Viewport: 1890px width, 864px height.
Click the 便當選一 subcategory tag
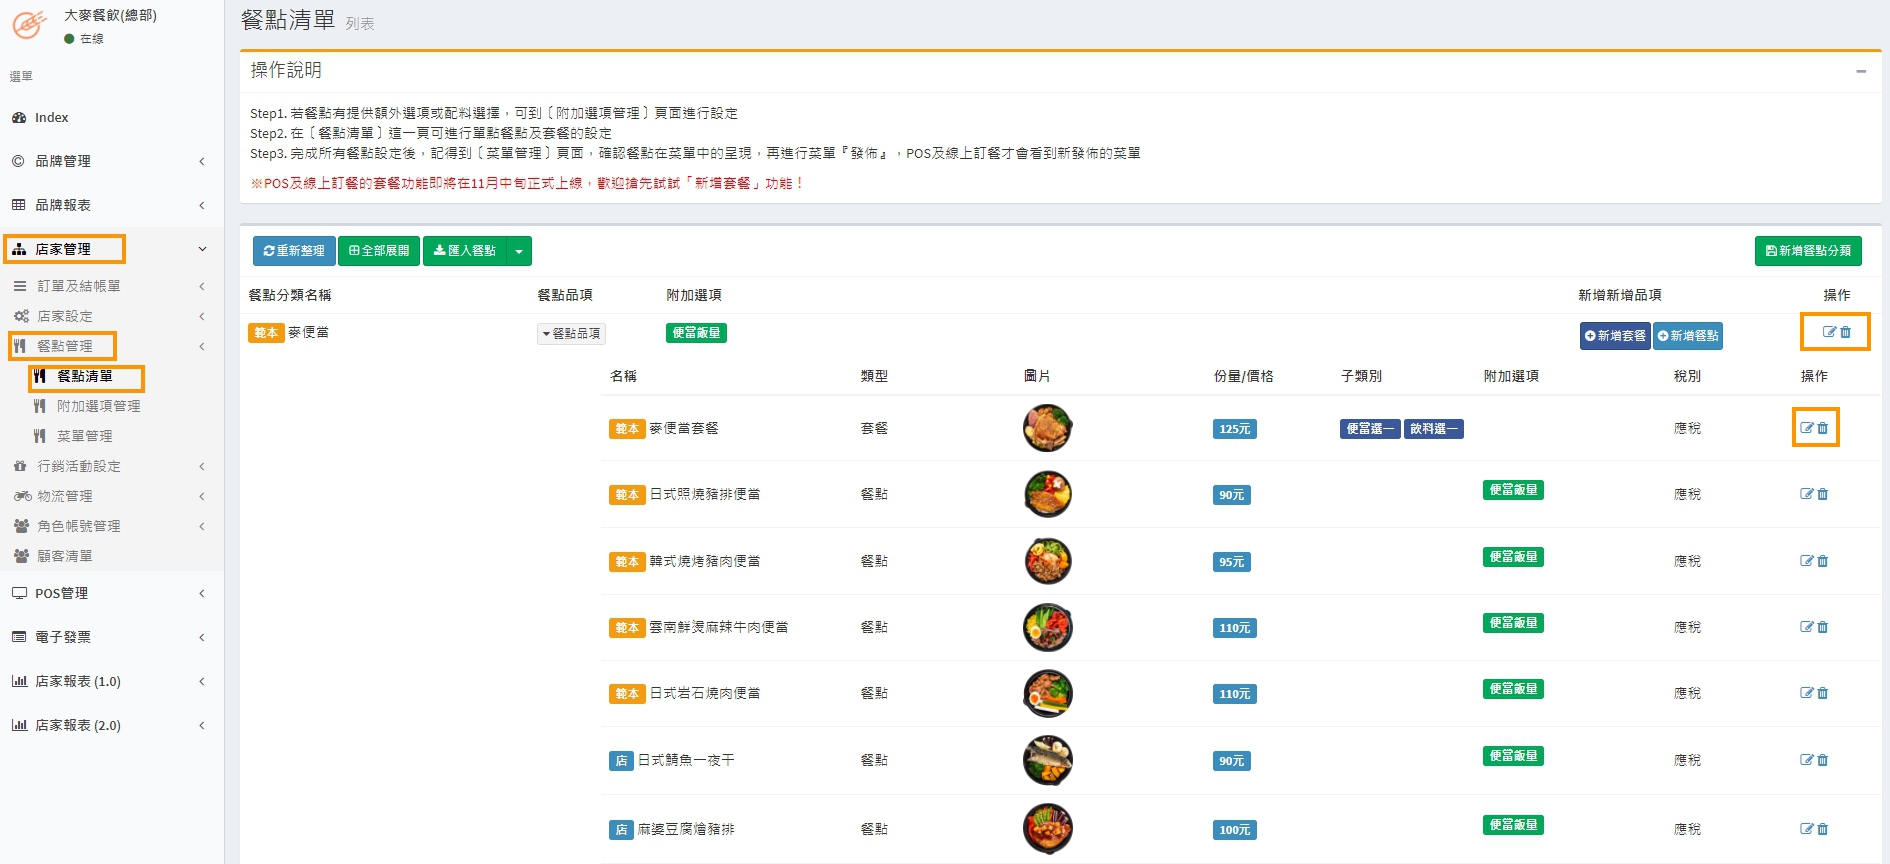click(x=1369, y=429)
